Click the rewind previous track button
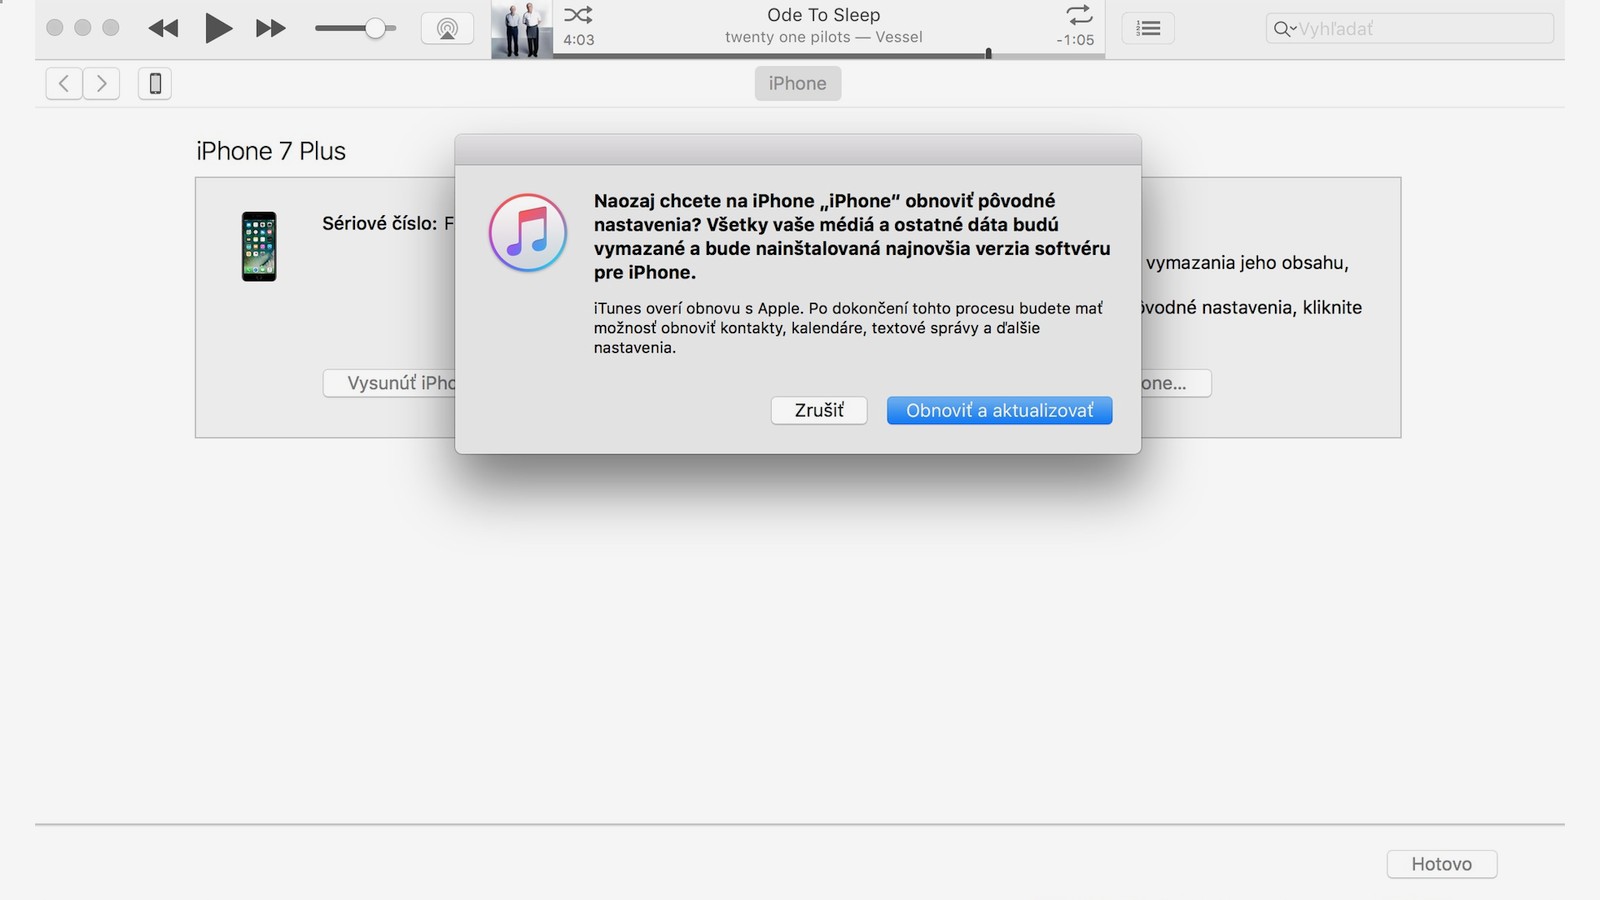Viewport: 1600px width, 900px height. click(163, 28)
